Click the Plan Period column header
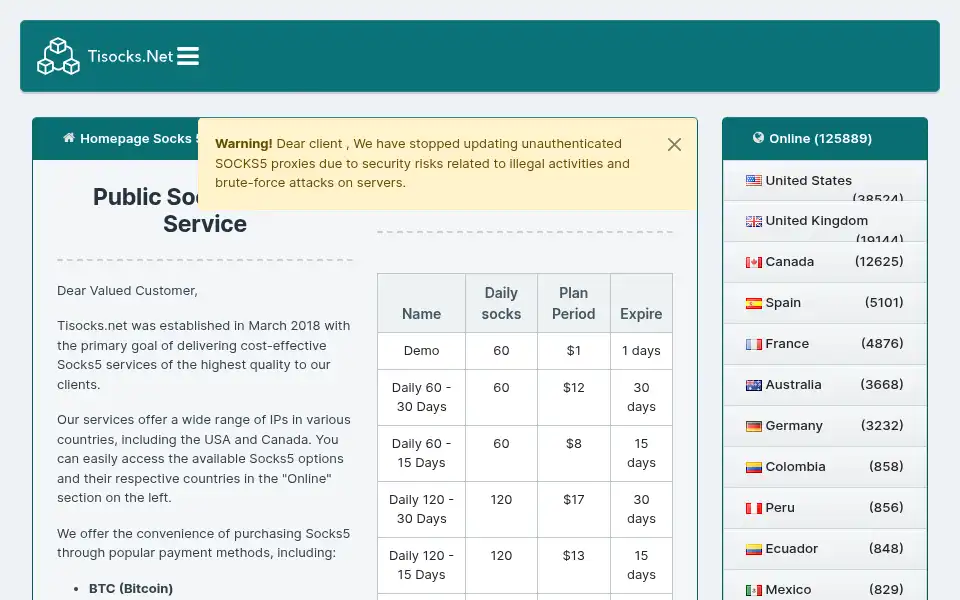 click(573, 303)
